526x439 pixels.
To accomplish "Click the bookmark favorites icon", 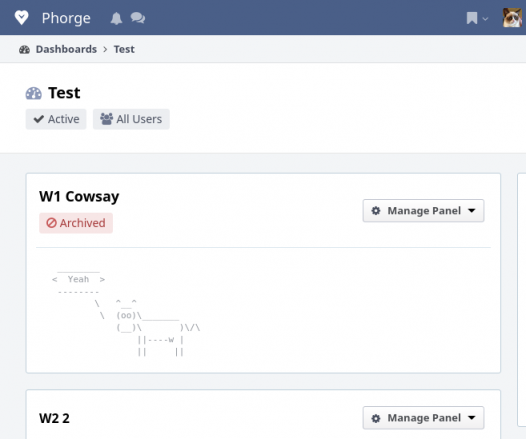I will 472,18.
